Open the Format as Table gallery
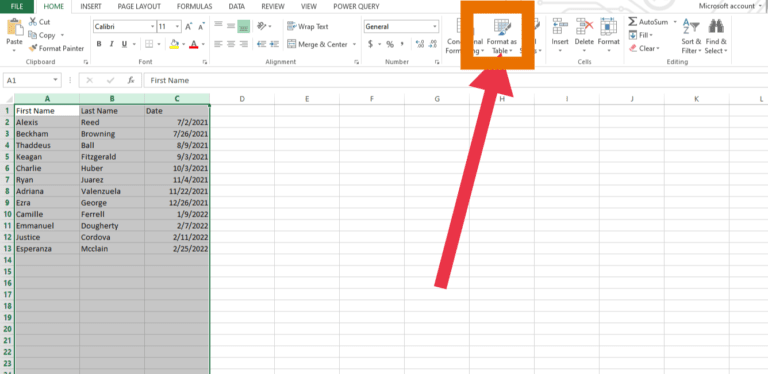Screen dimensions: 768x374 (502, 36)
